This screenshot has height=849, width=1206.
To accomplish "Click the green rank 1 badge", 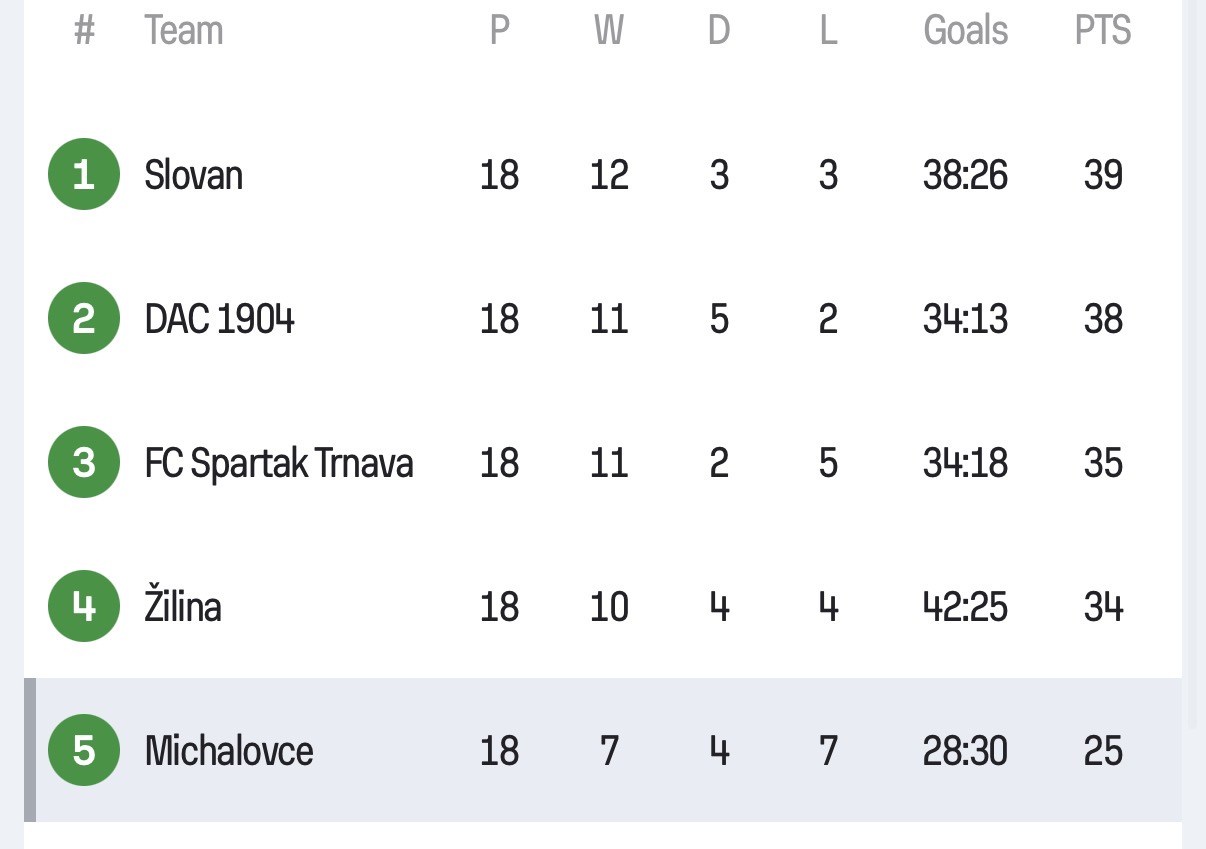I will [84, 174].
